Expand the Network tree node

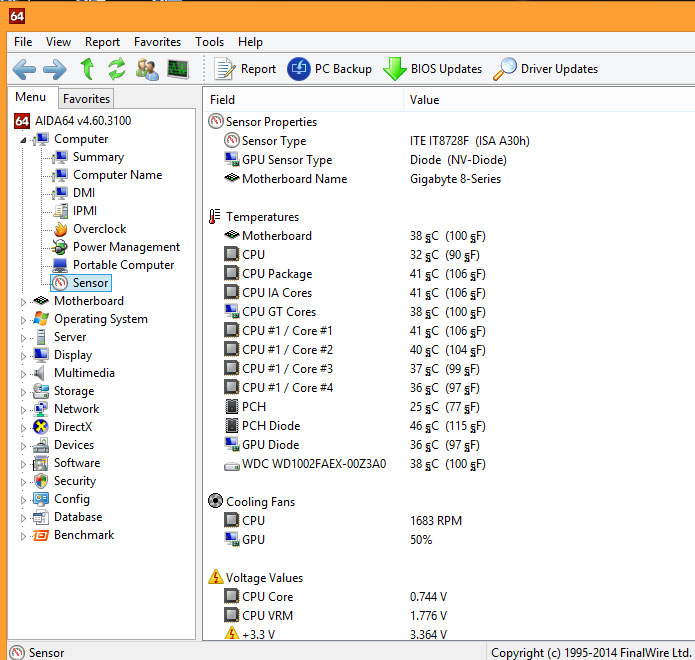[x=23, y=410]
